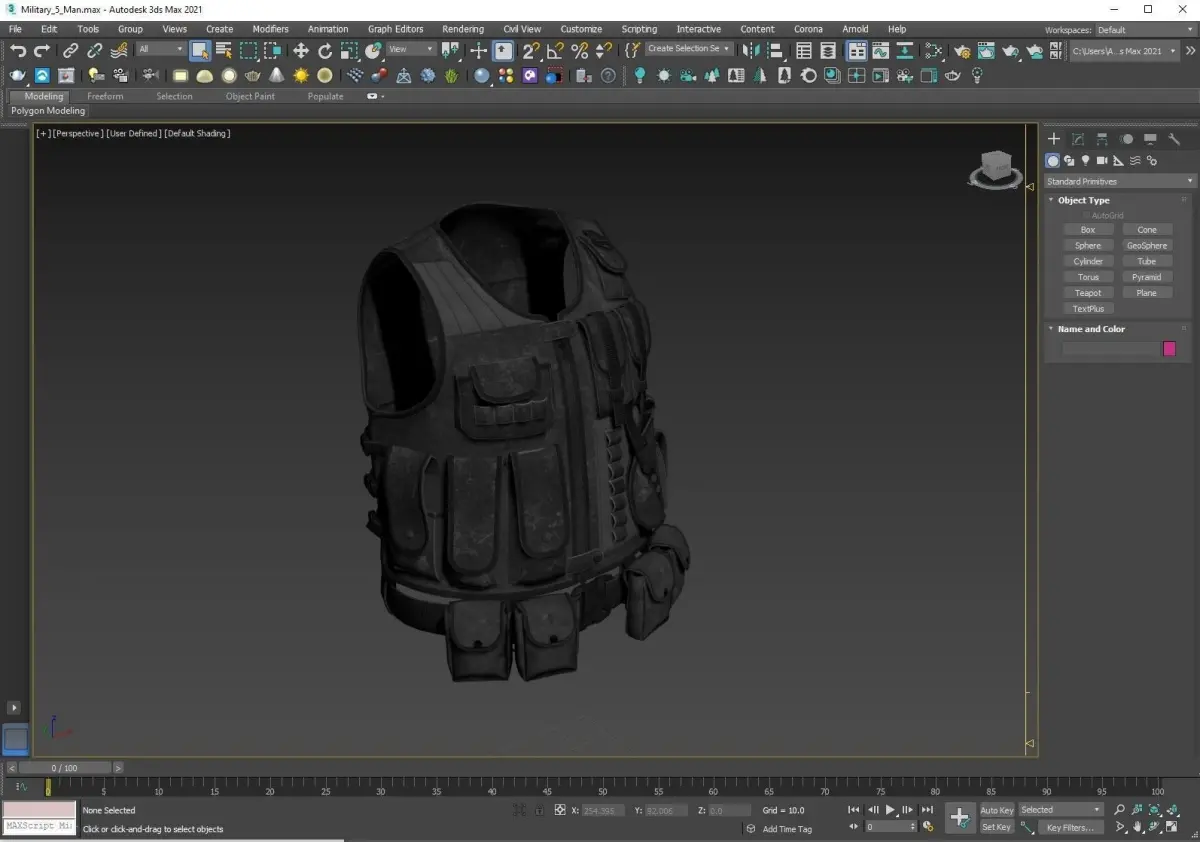Expand the selection filter All dropdown
The height and width of the screenshot is (842, 1200).
pos(160,49)
